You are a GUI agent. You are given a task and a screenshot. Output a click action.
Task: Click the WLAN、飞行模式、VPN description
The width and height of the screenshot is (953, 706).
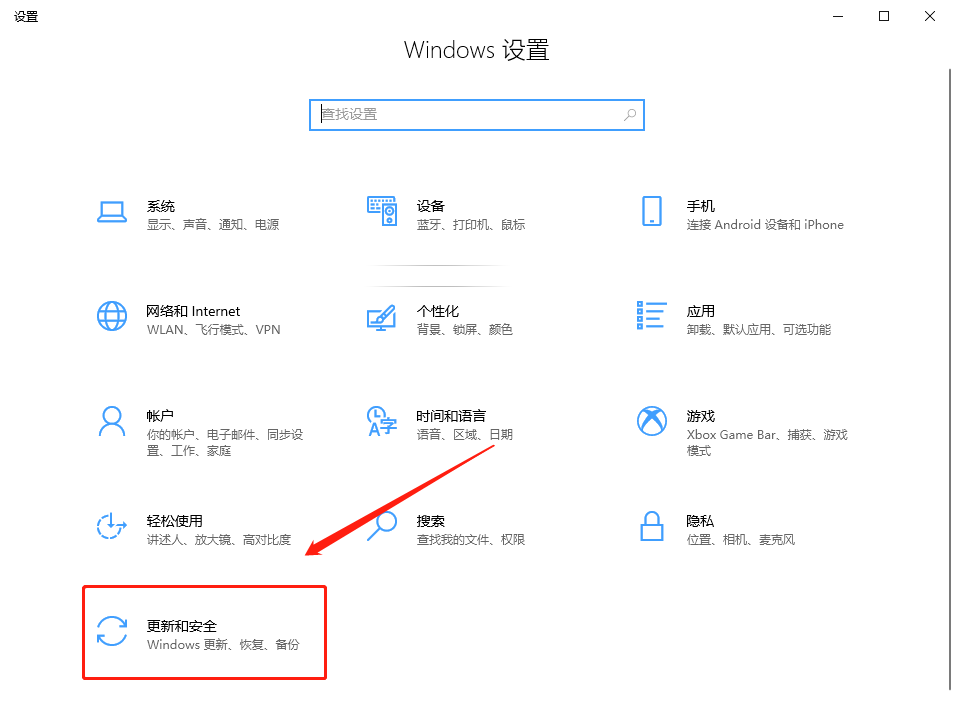[213, 330]
